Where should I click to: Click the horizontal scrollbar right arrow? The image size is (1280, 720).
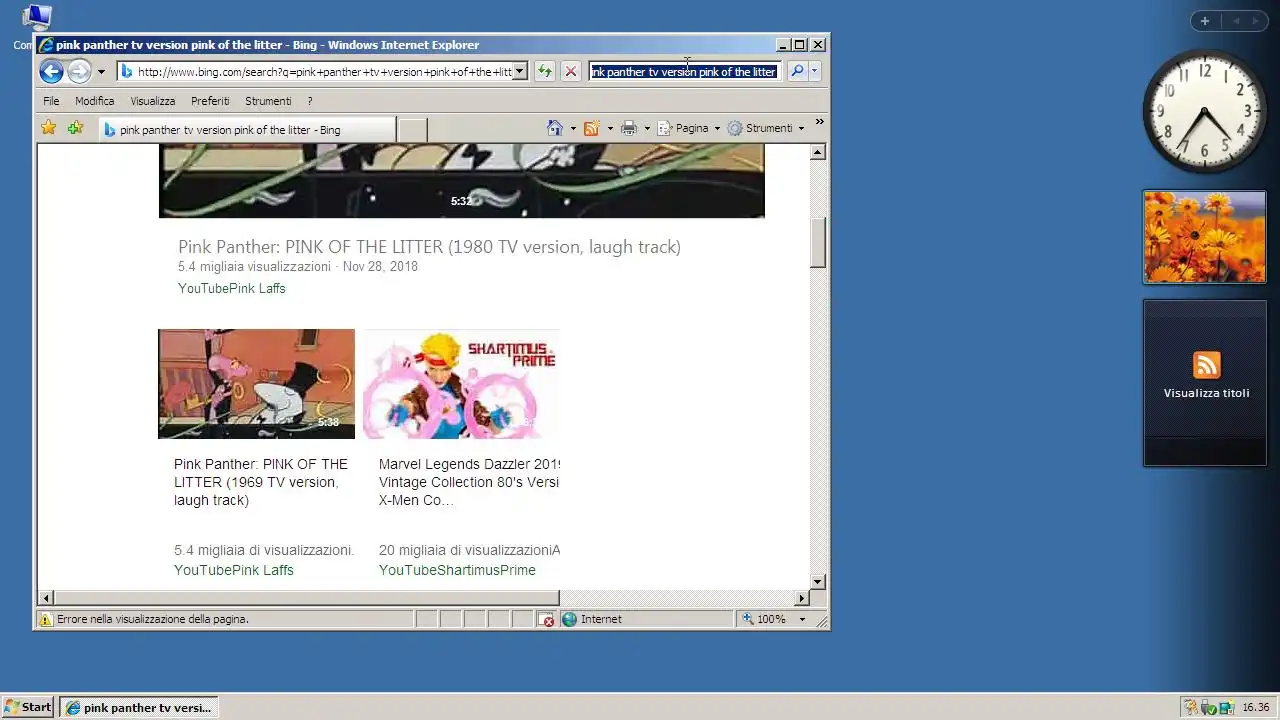tap(801, 598)
